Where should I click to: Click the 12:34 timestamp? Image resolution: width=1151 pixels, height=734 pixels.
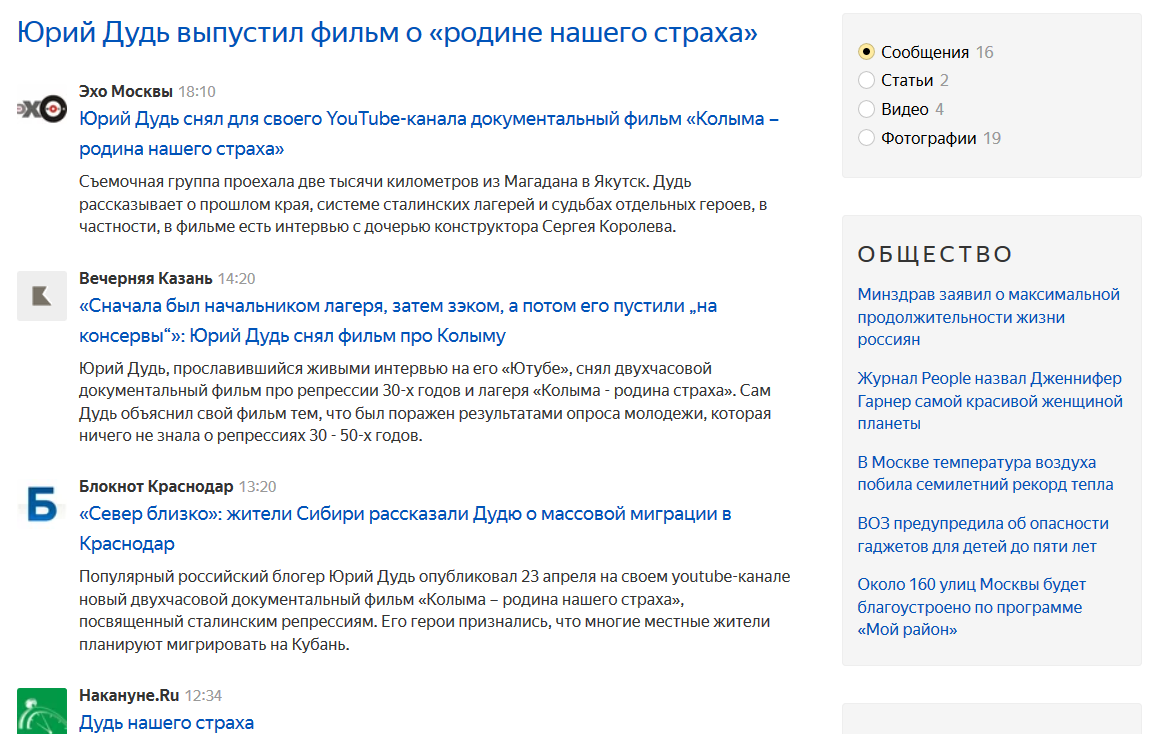coord(203,696)
